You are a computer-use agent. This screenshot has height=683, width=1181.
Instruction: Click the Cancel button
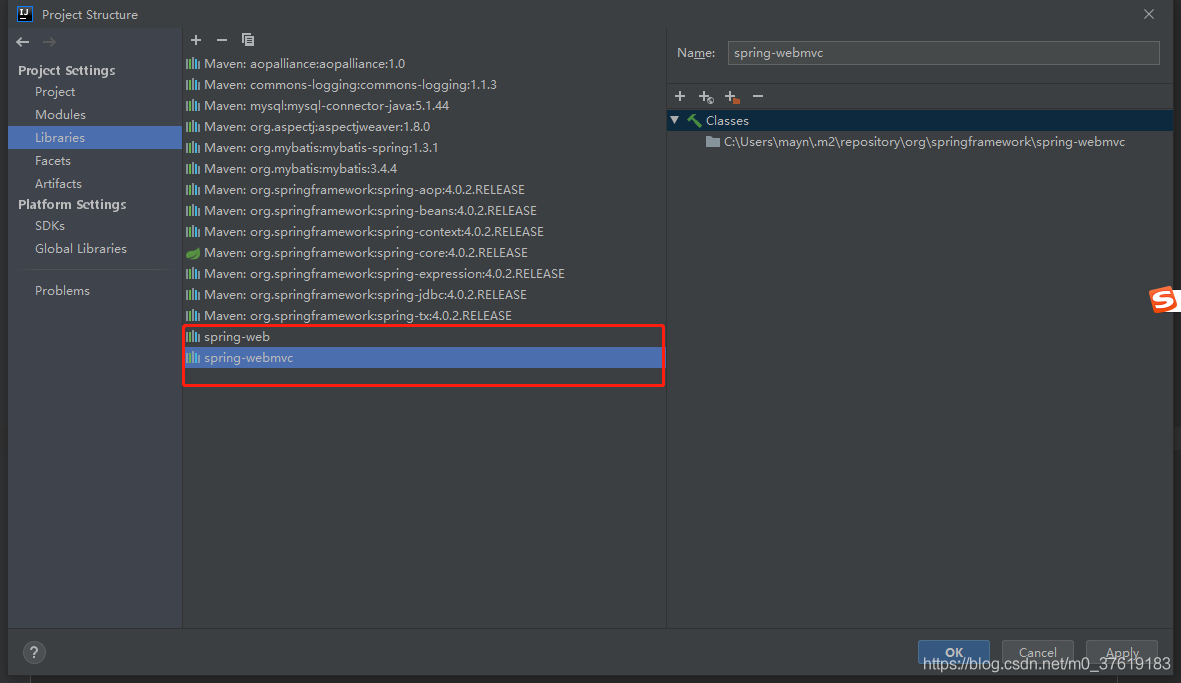pos(1037,652)
